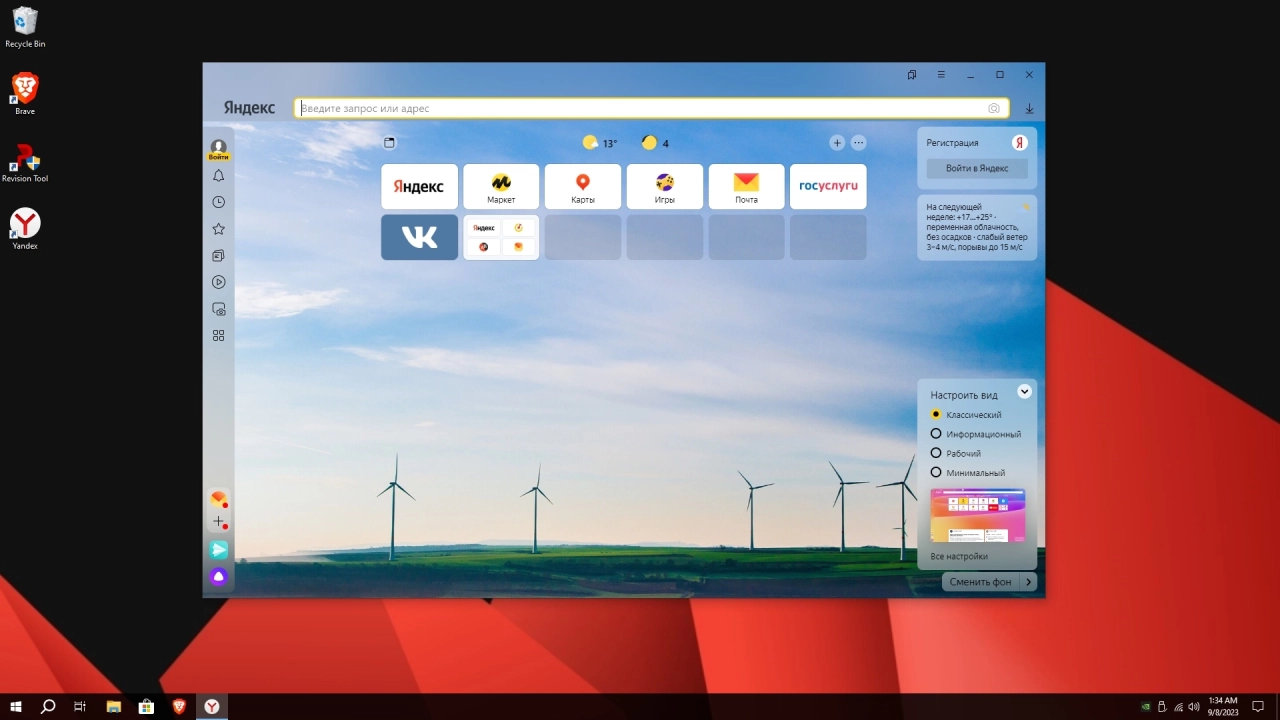Add a sidebar app with plus icon
The width and height of the screenshot is (1280, 720).
pyautogui.click(x=219, y=522)
